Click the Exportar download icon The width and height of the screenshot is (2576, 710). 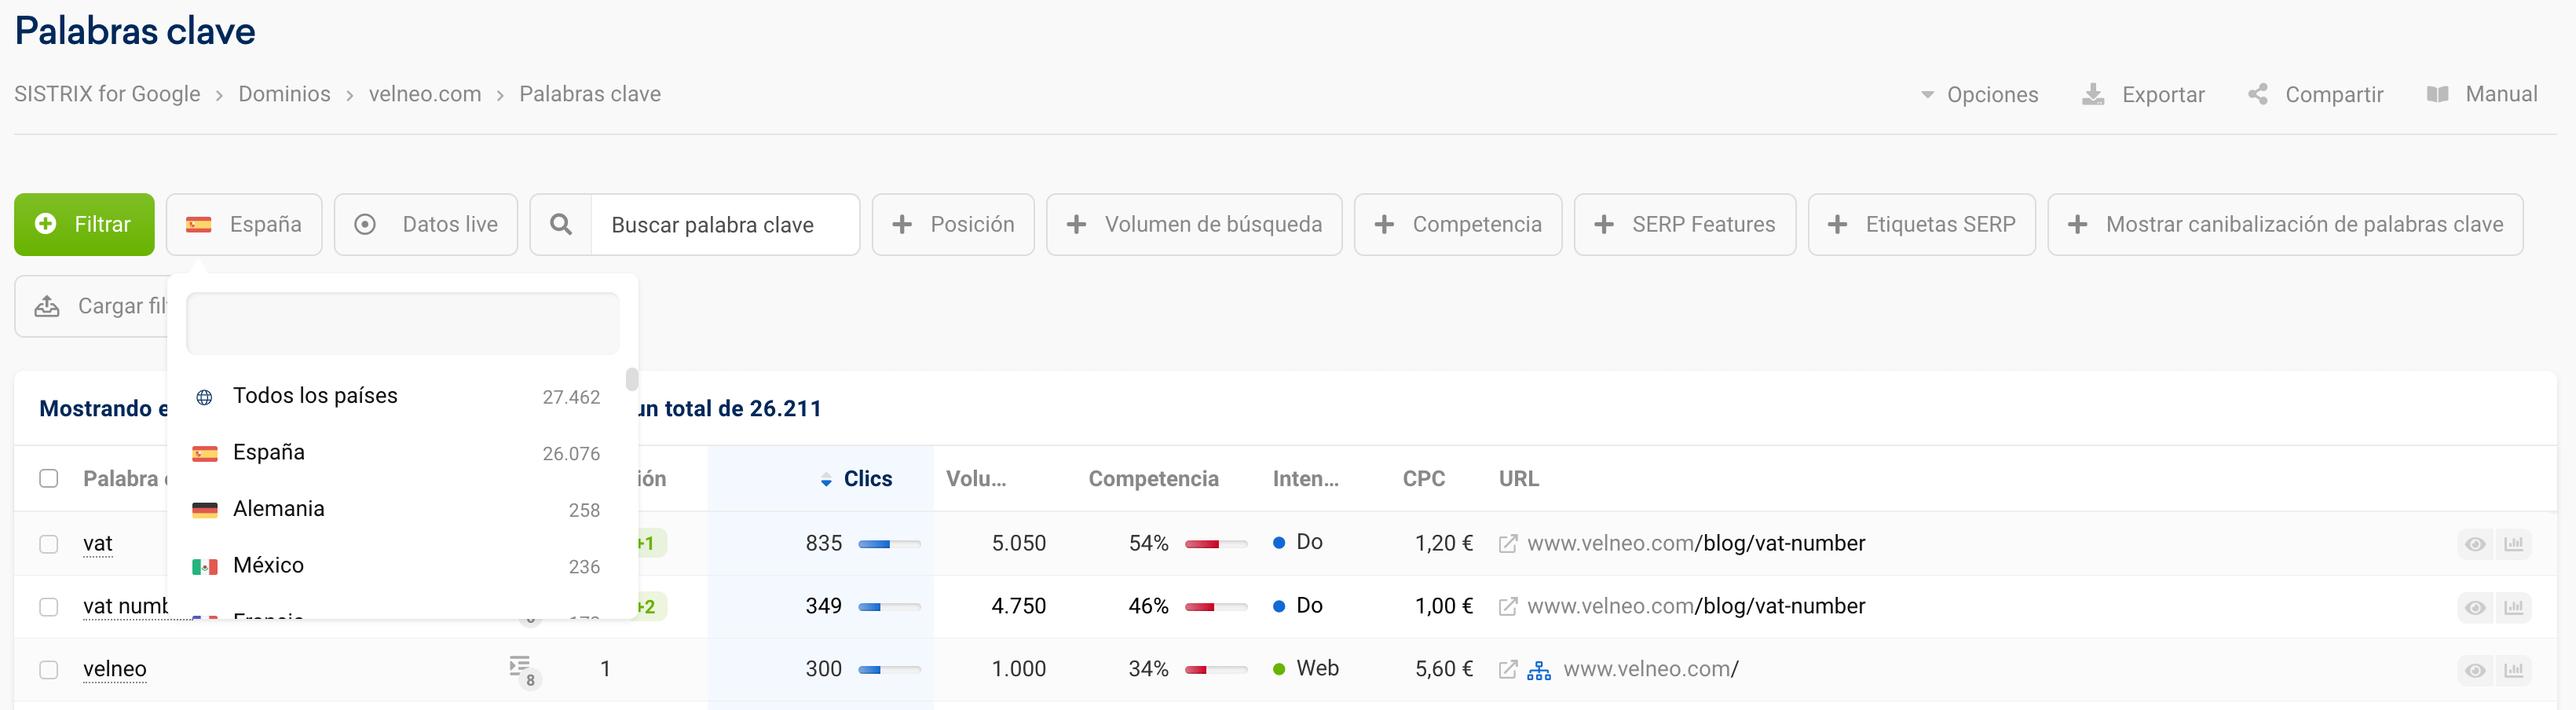pyautogui.click(x=2093, y=94)
